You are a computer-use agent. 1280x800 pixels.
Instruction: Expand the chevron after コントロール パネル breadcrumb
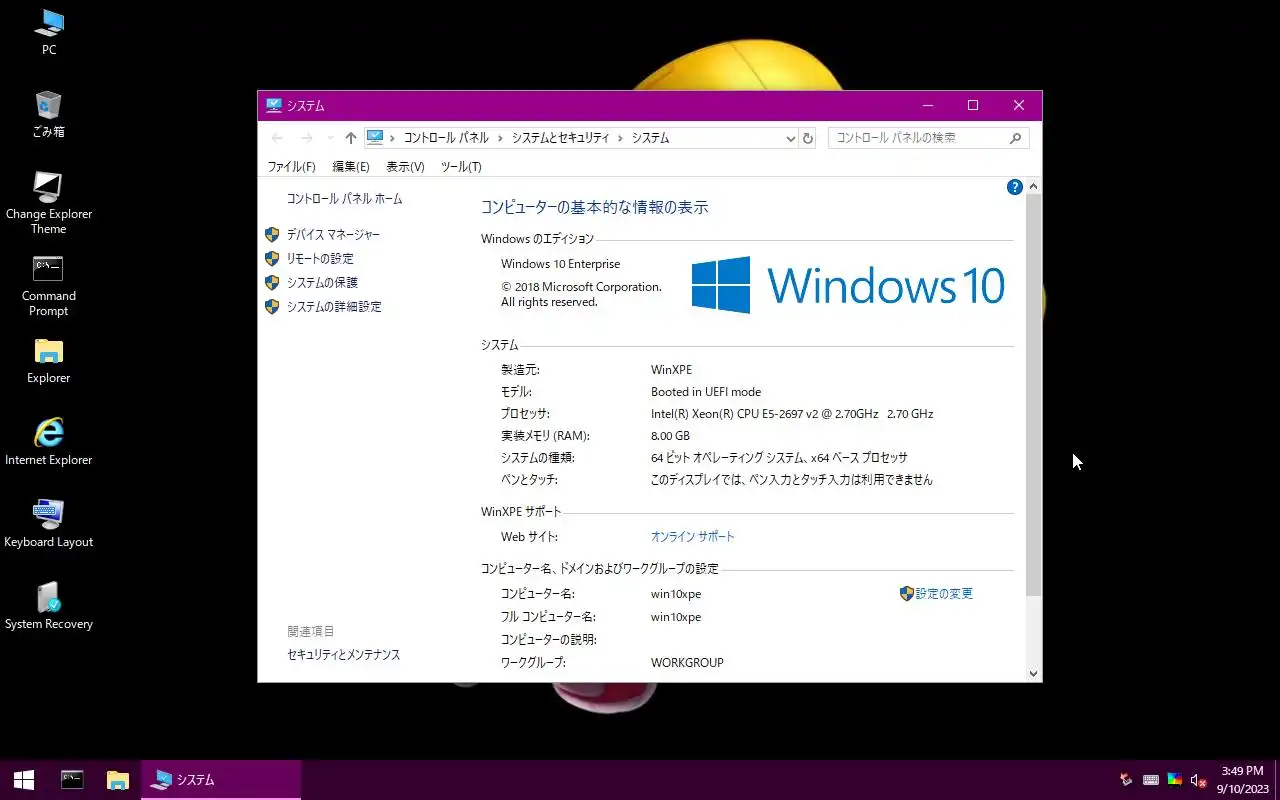pos(498,138)
